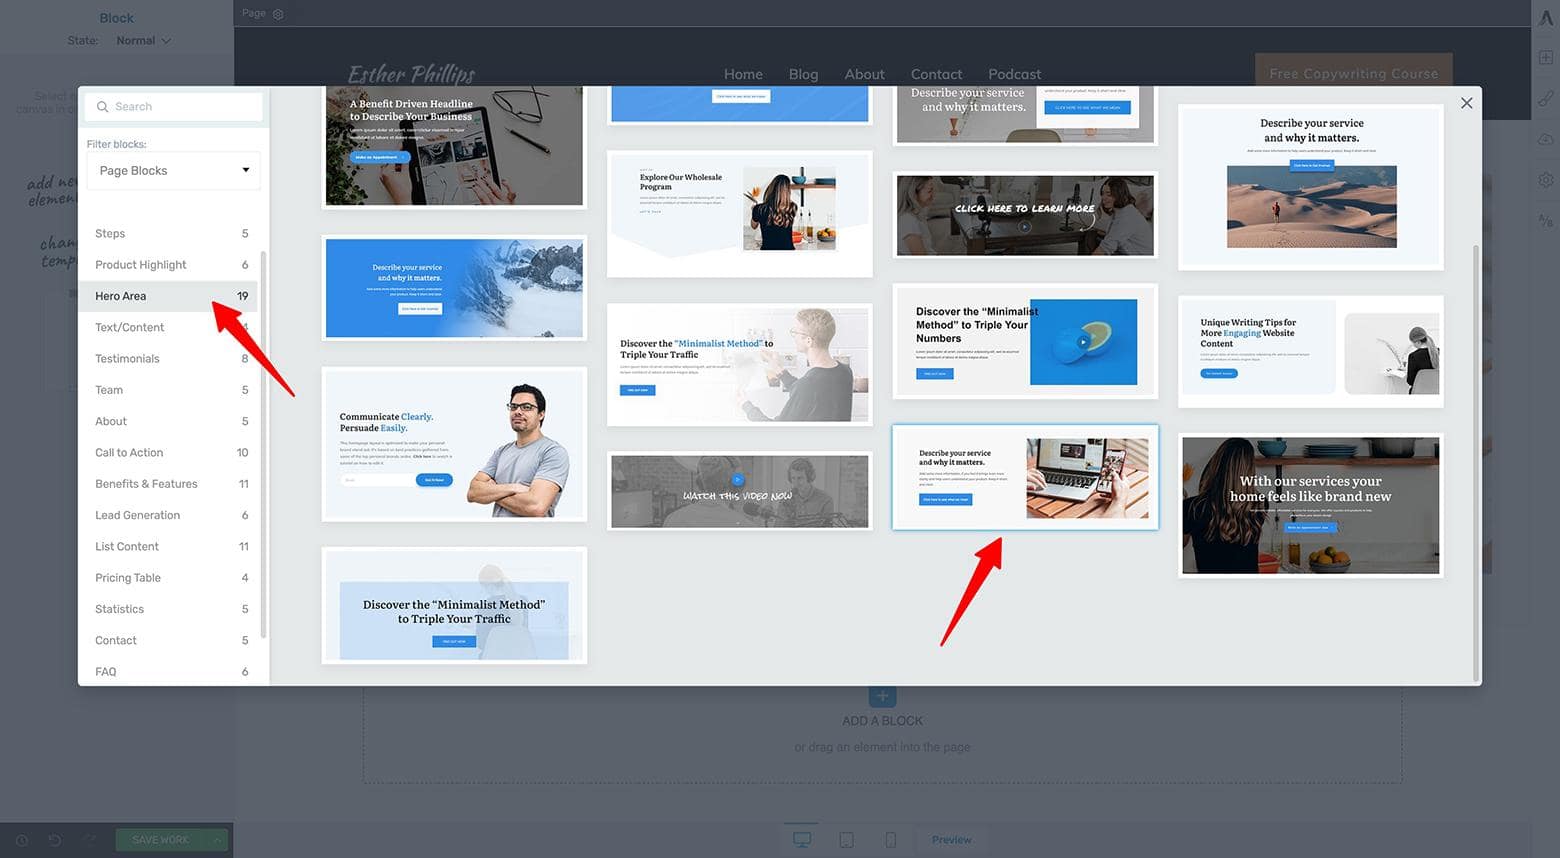This screenshot has height=858, width=1560.
Task: Enable desktop preview mode
Action: tap(801, 840)
